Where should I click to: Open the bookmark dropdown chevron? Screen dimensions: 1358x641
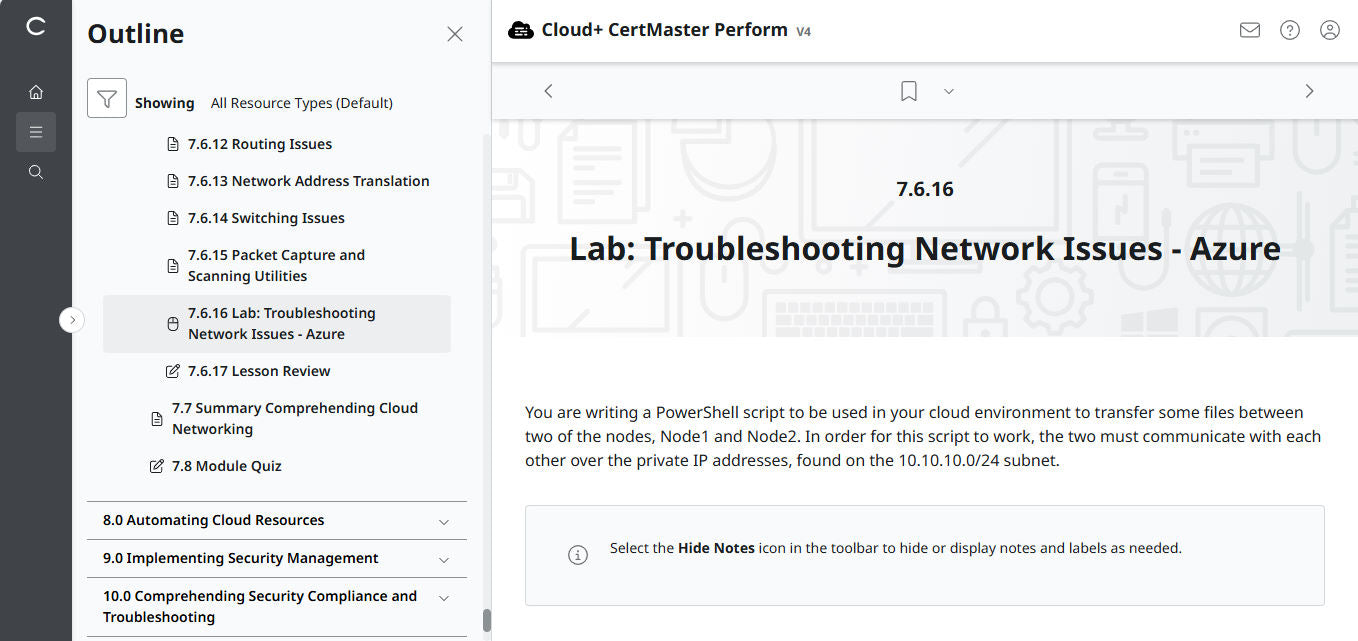click(x=948, y=91)
